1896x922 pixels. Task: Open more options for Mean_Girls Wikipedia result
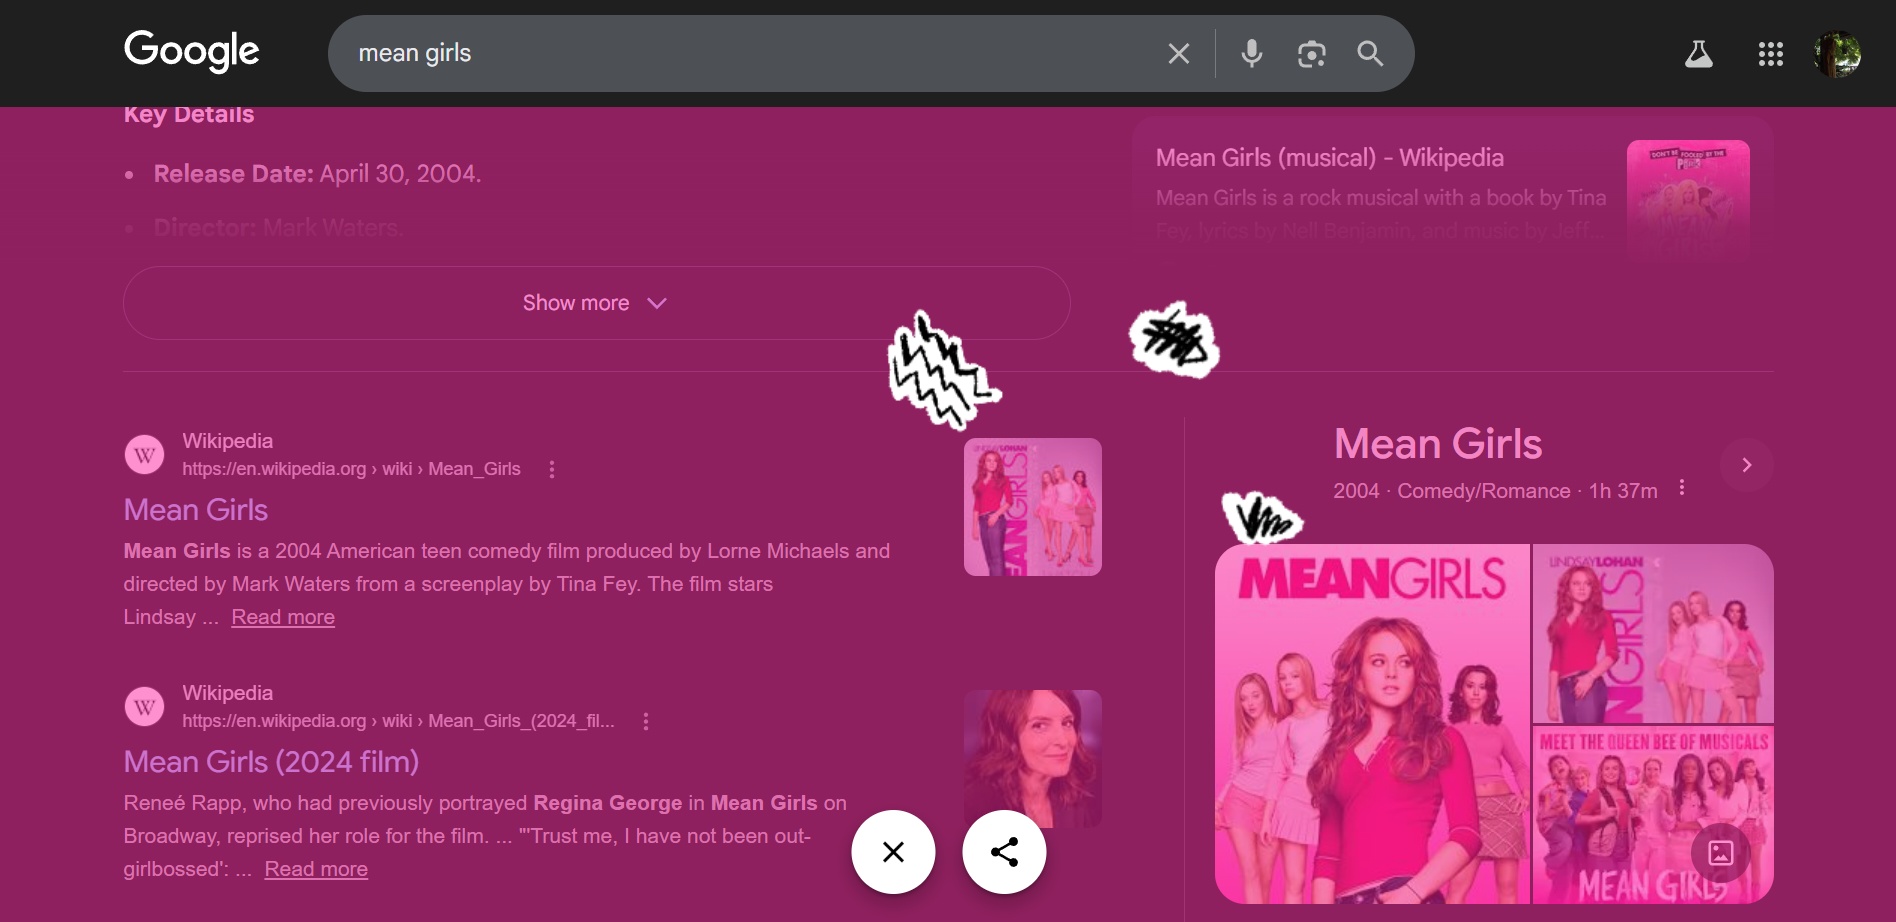point(552,469)
